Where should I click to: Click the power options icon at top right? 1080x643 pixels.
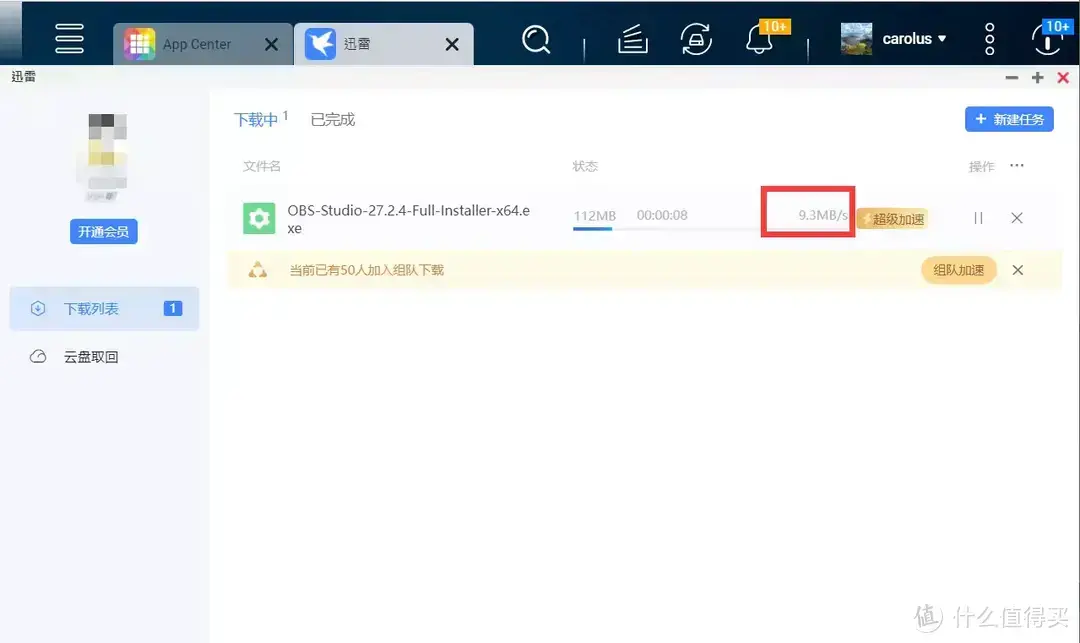pos(1046,40)
